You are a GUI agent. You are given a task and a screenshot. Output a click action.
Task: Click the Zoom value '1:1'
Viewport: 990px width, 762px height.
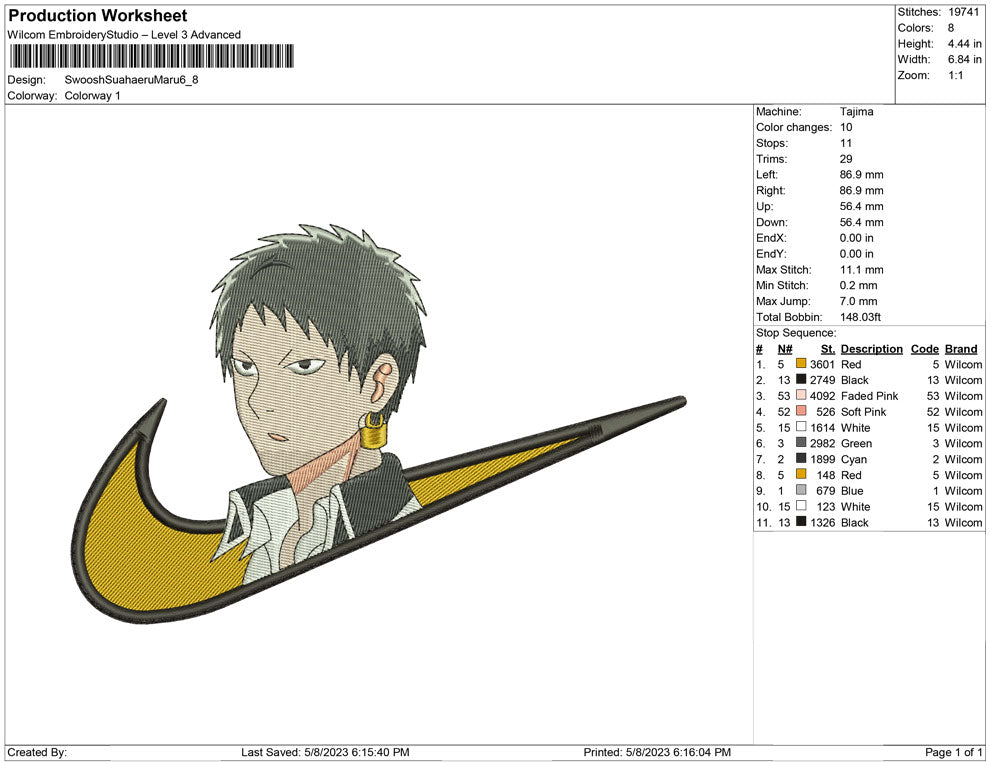(955, 75)
